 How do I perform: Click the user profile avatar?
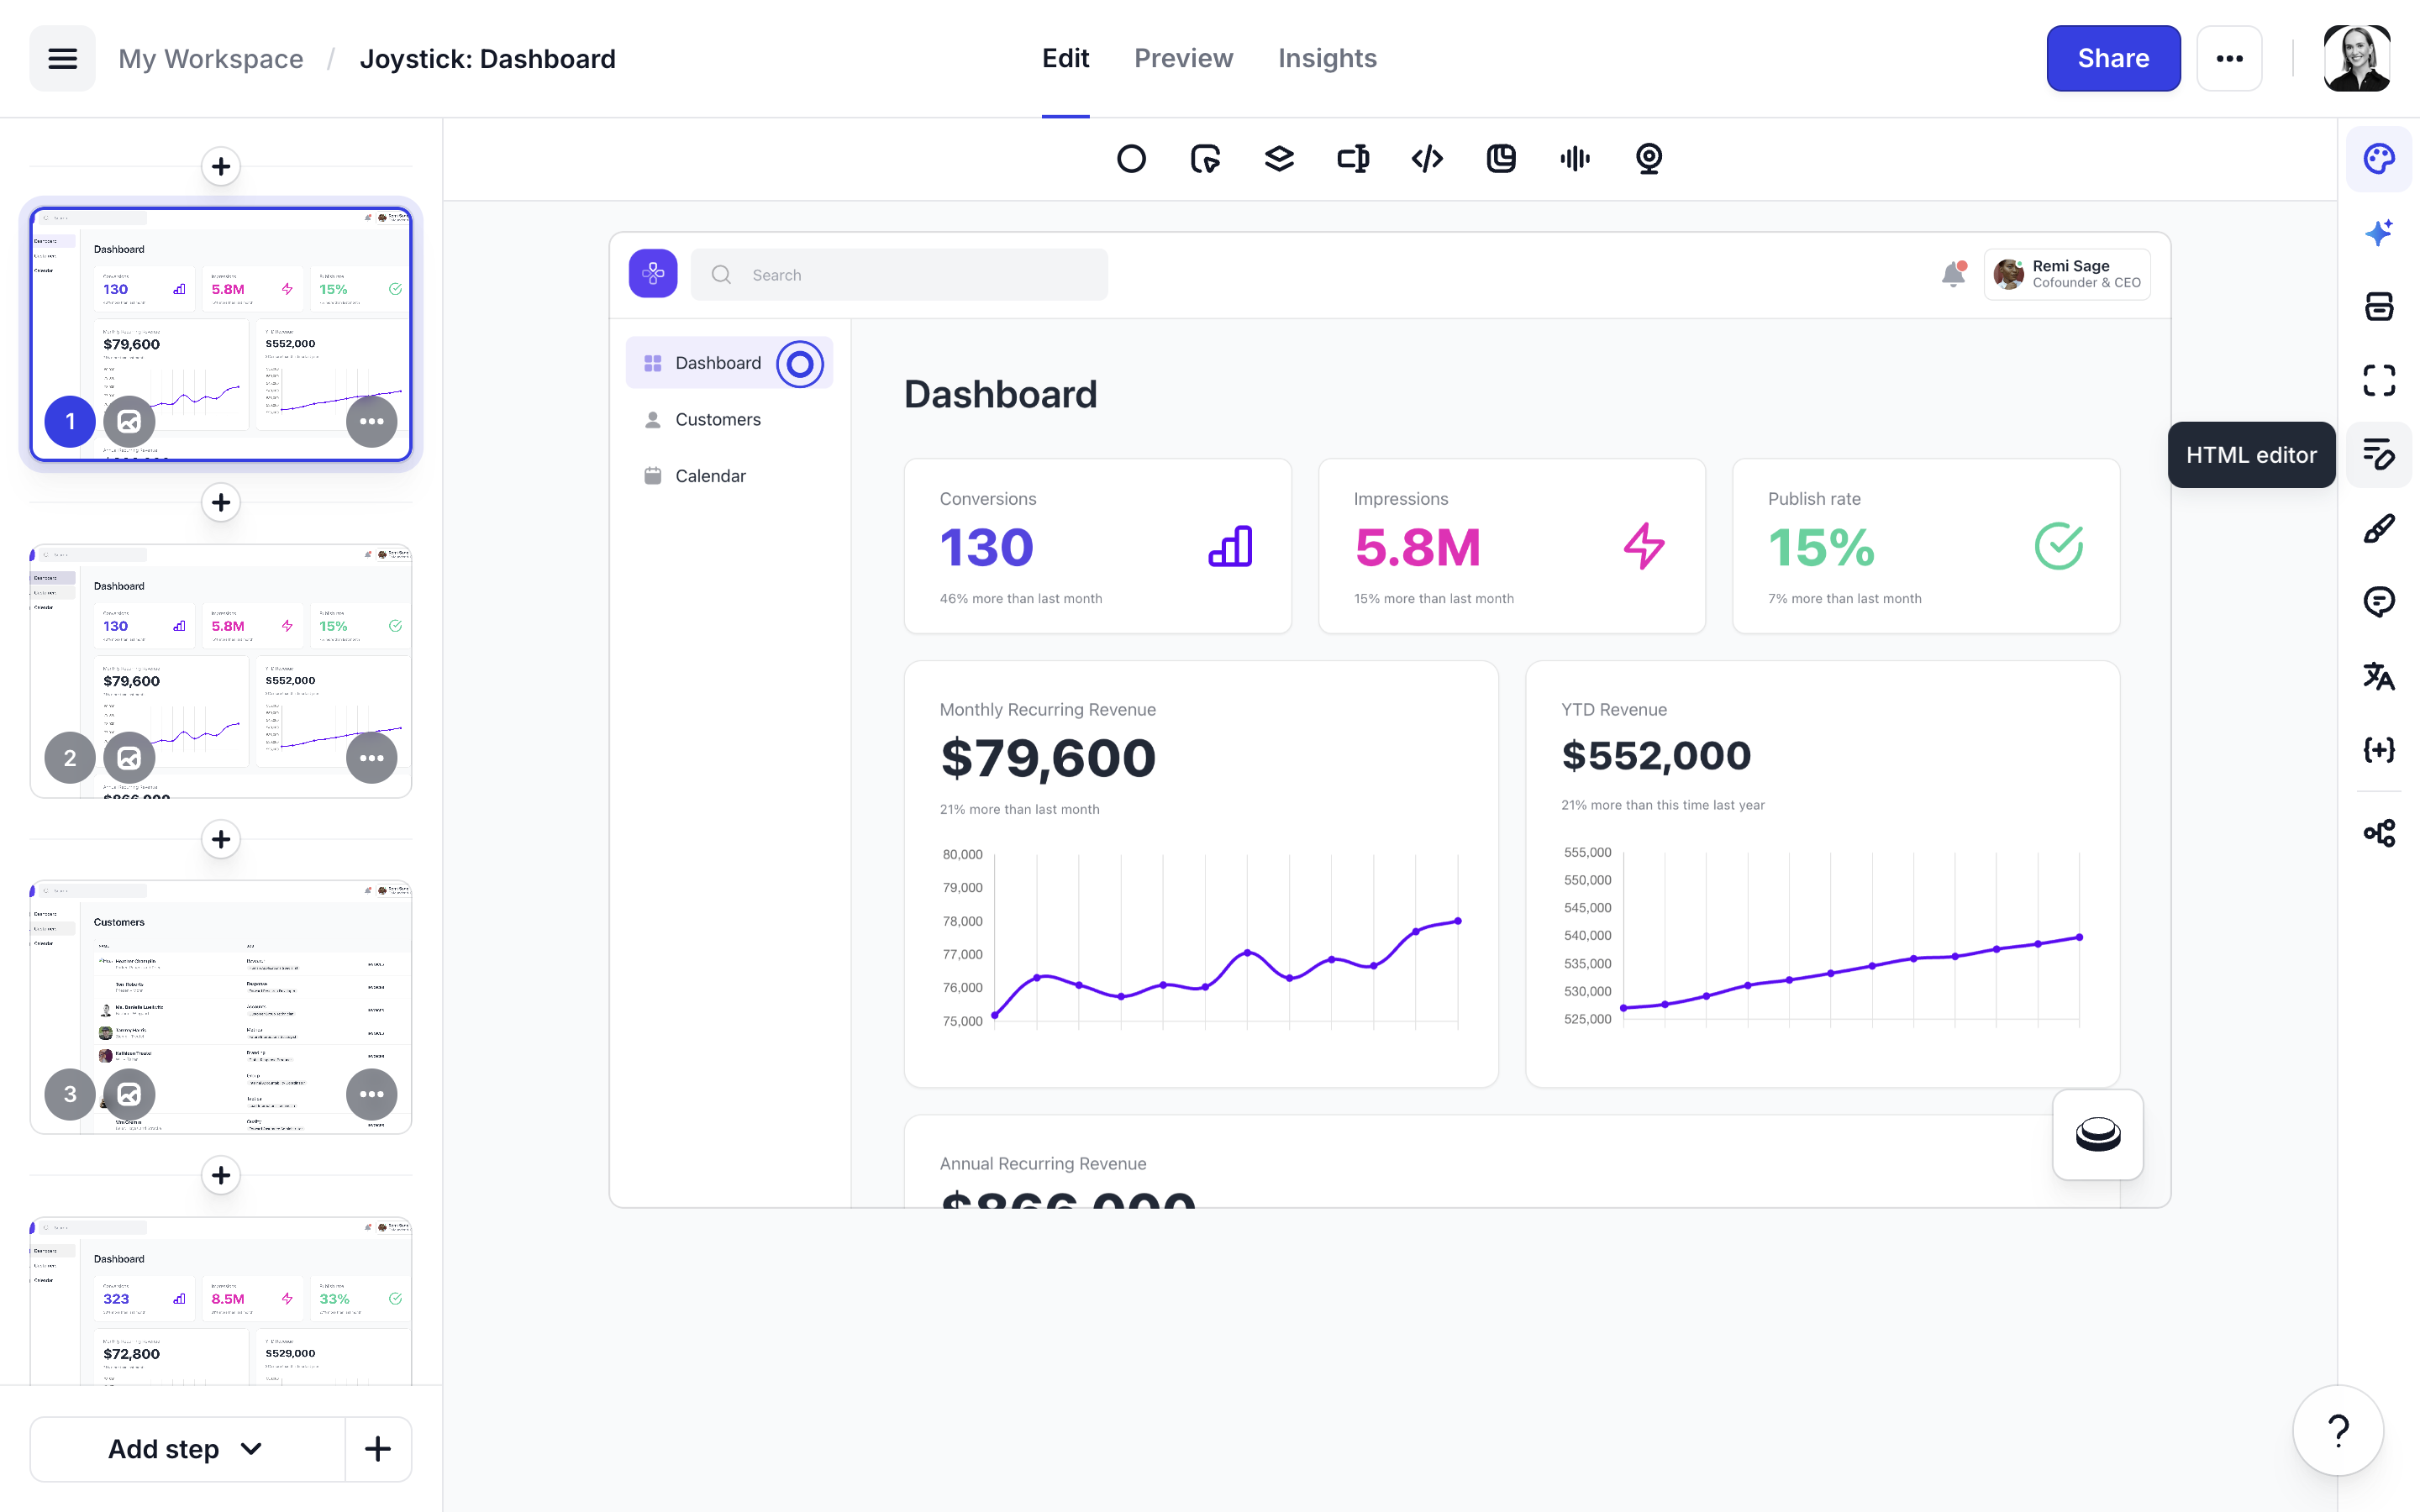click(x=2357, y=59)
